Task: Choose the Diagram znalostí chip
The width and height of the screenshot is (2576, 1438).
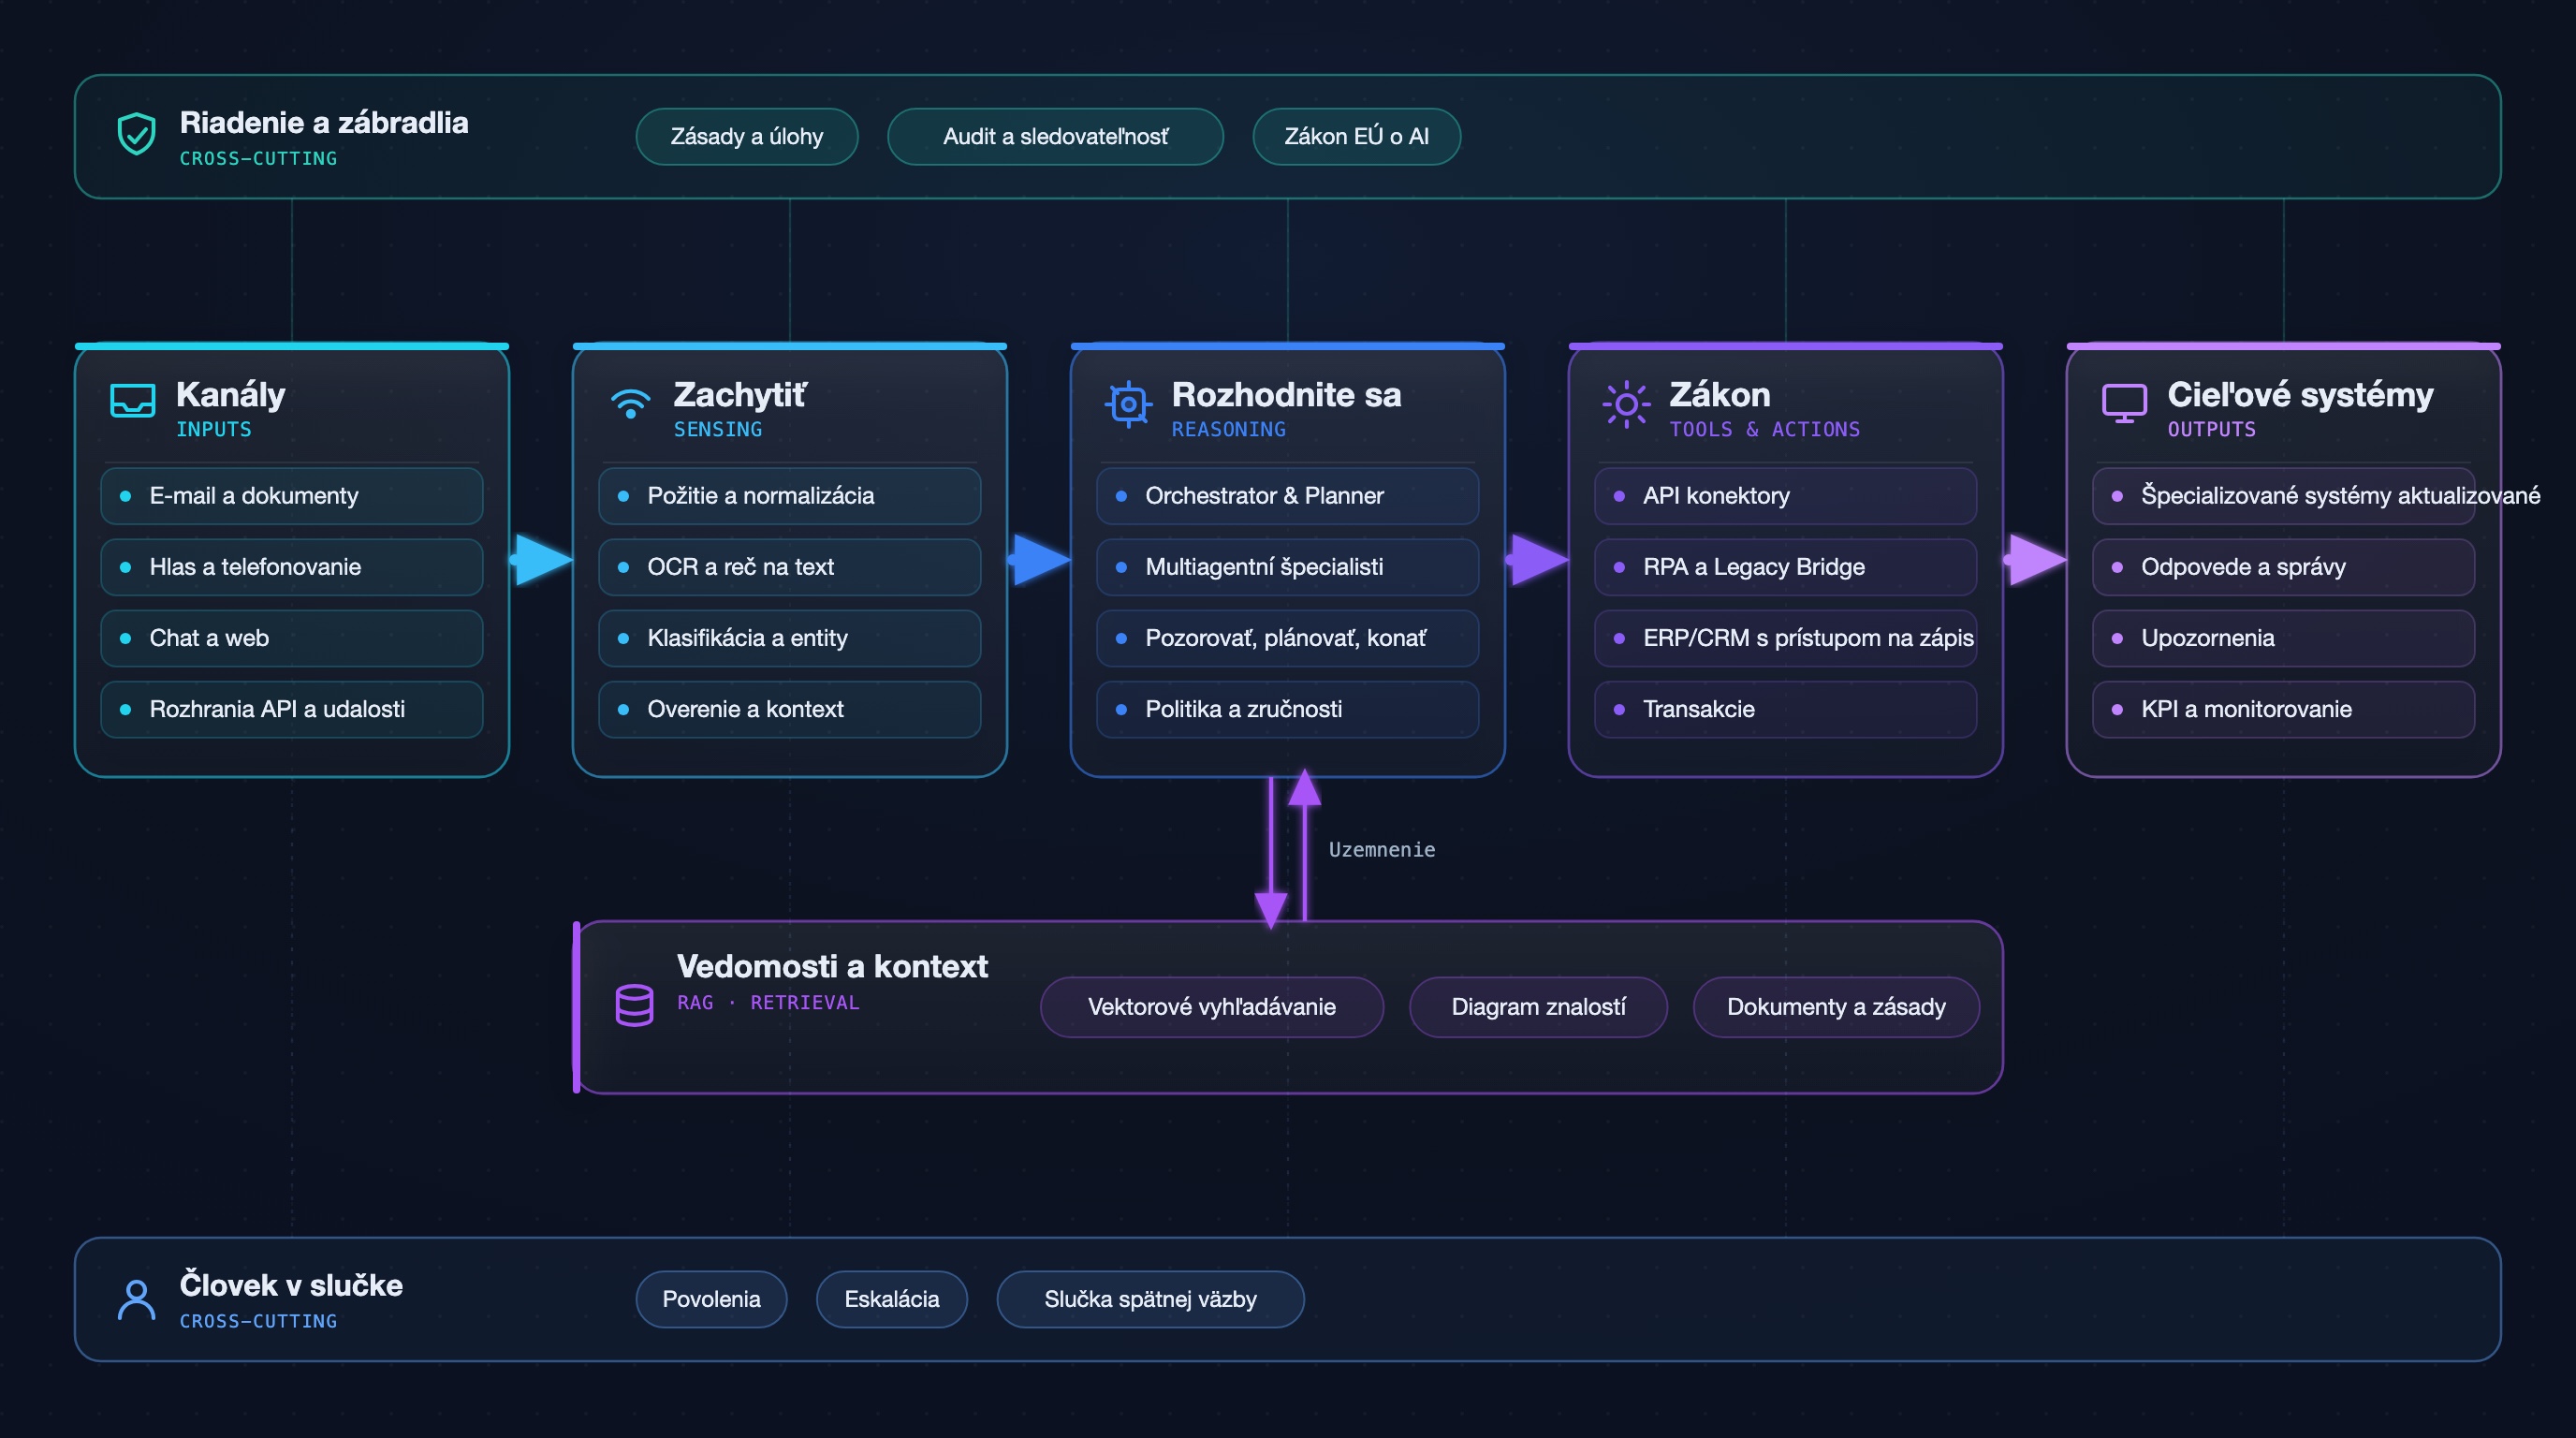Action: click(1538, 1006)
